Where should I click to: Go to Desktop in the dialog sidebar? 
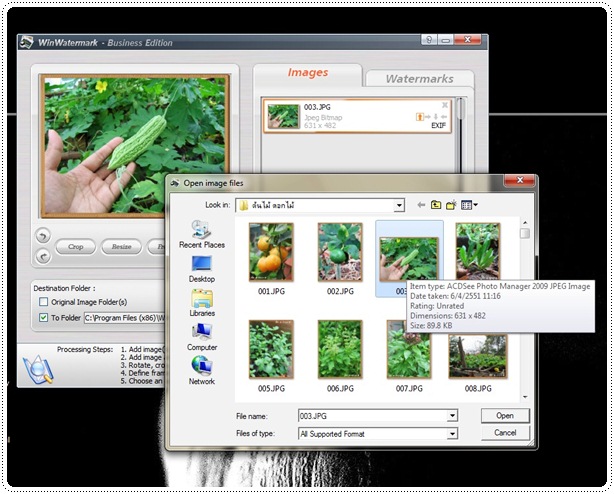click(x=202, y=269)
